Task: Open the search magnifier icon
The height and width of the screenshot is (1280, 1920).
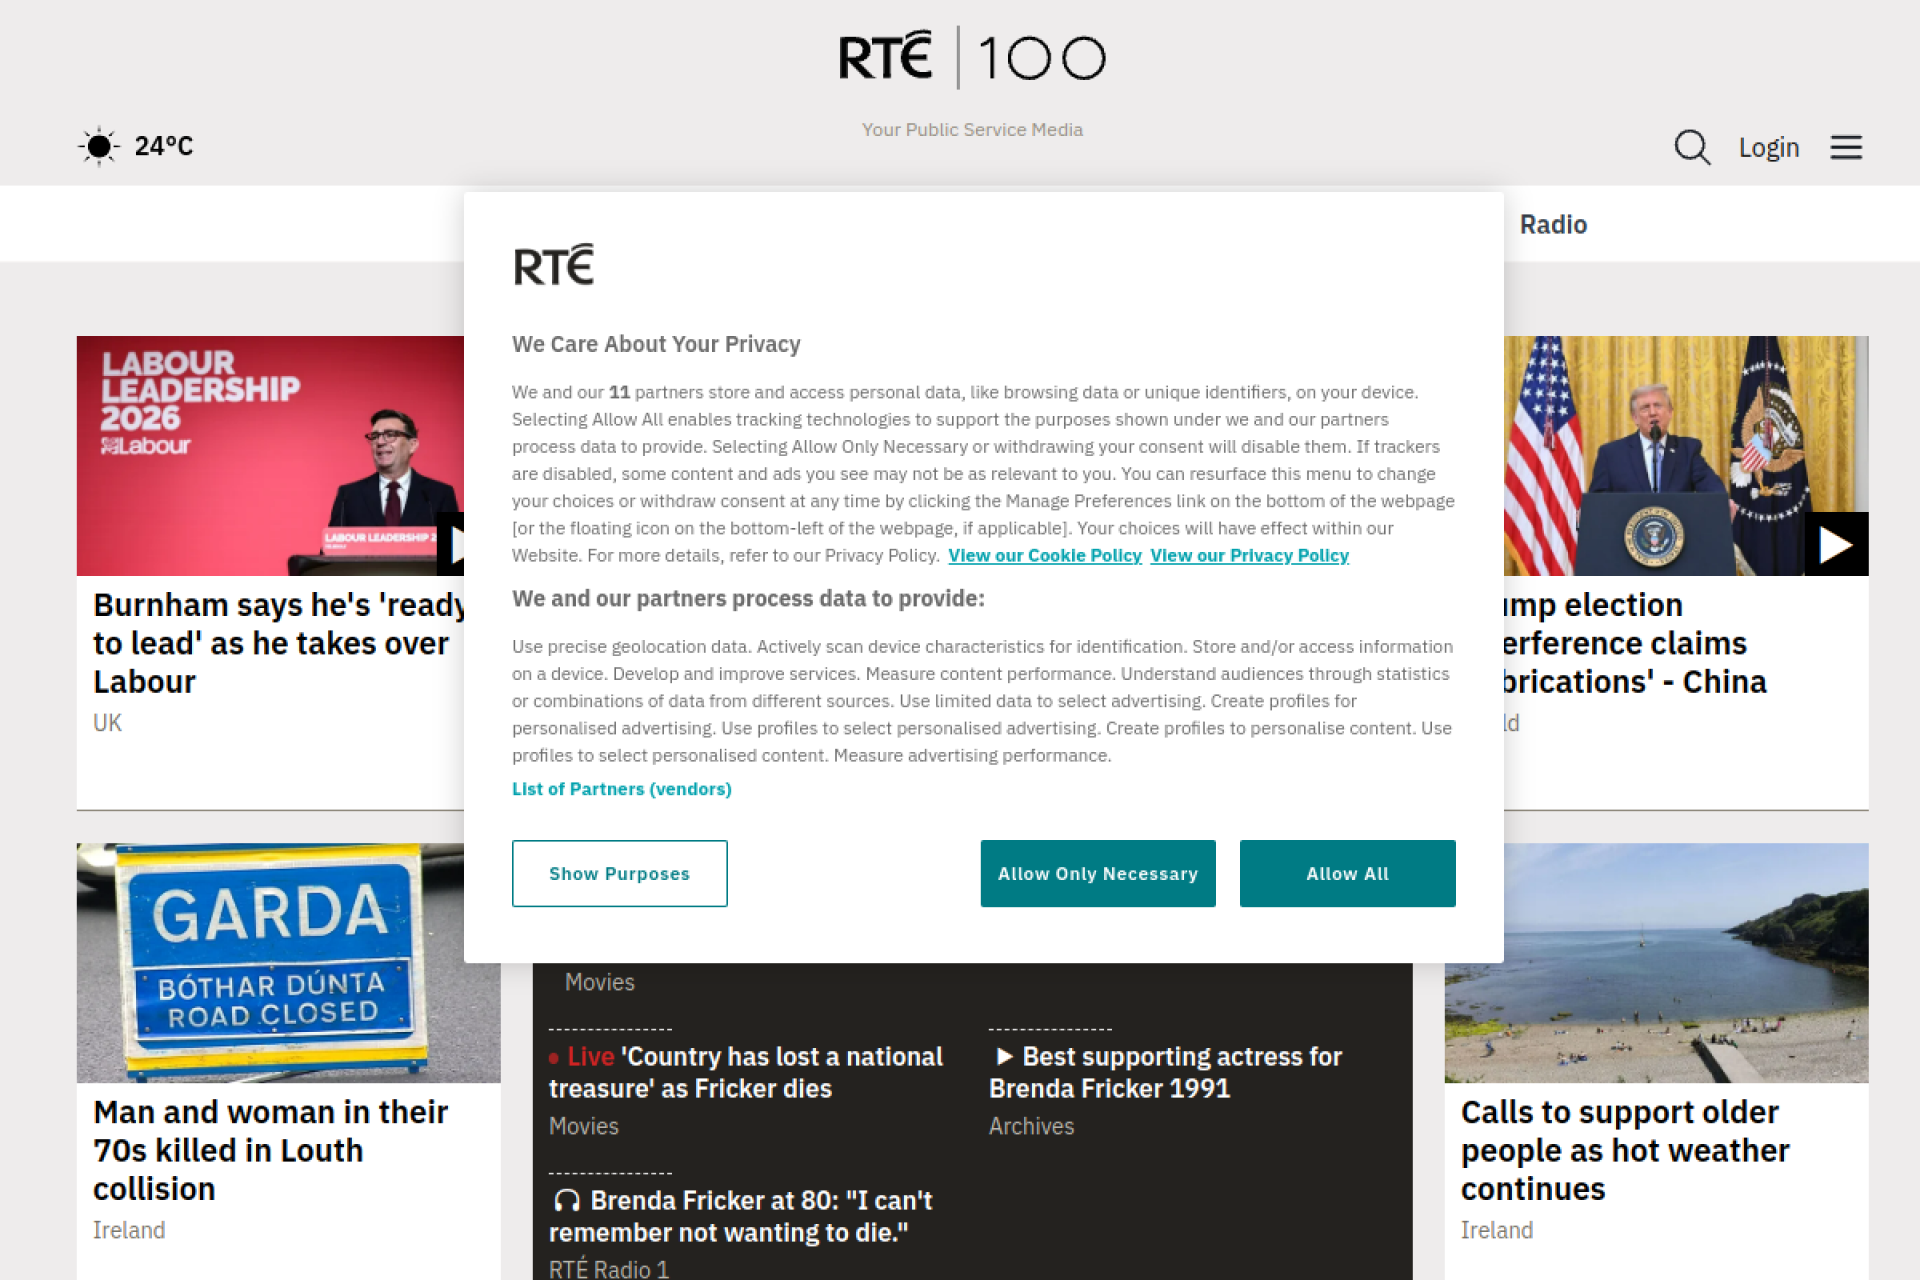Action: pos(1692,147)
